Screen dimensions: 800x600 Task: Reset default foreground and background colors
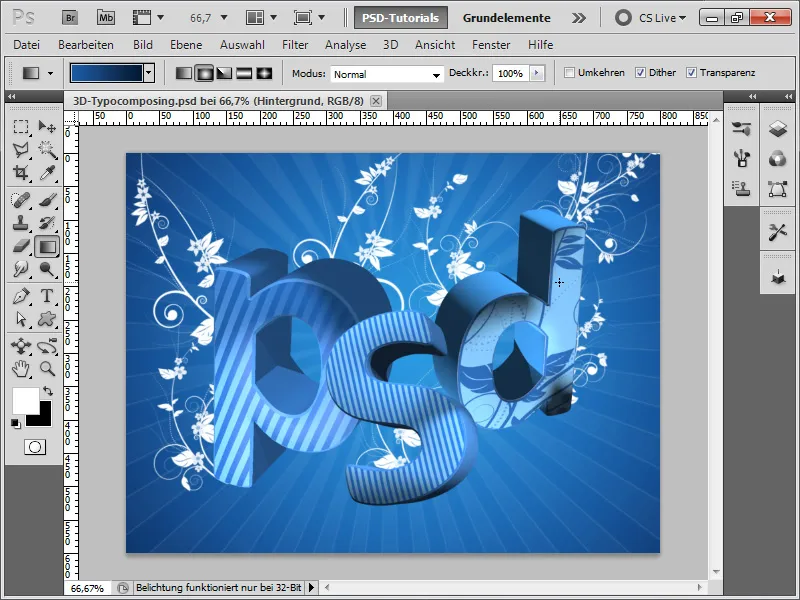[x=16, y=423]
